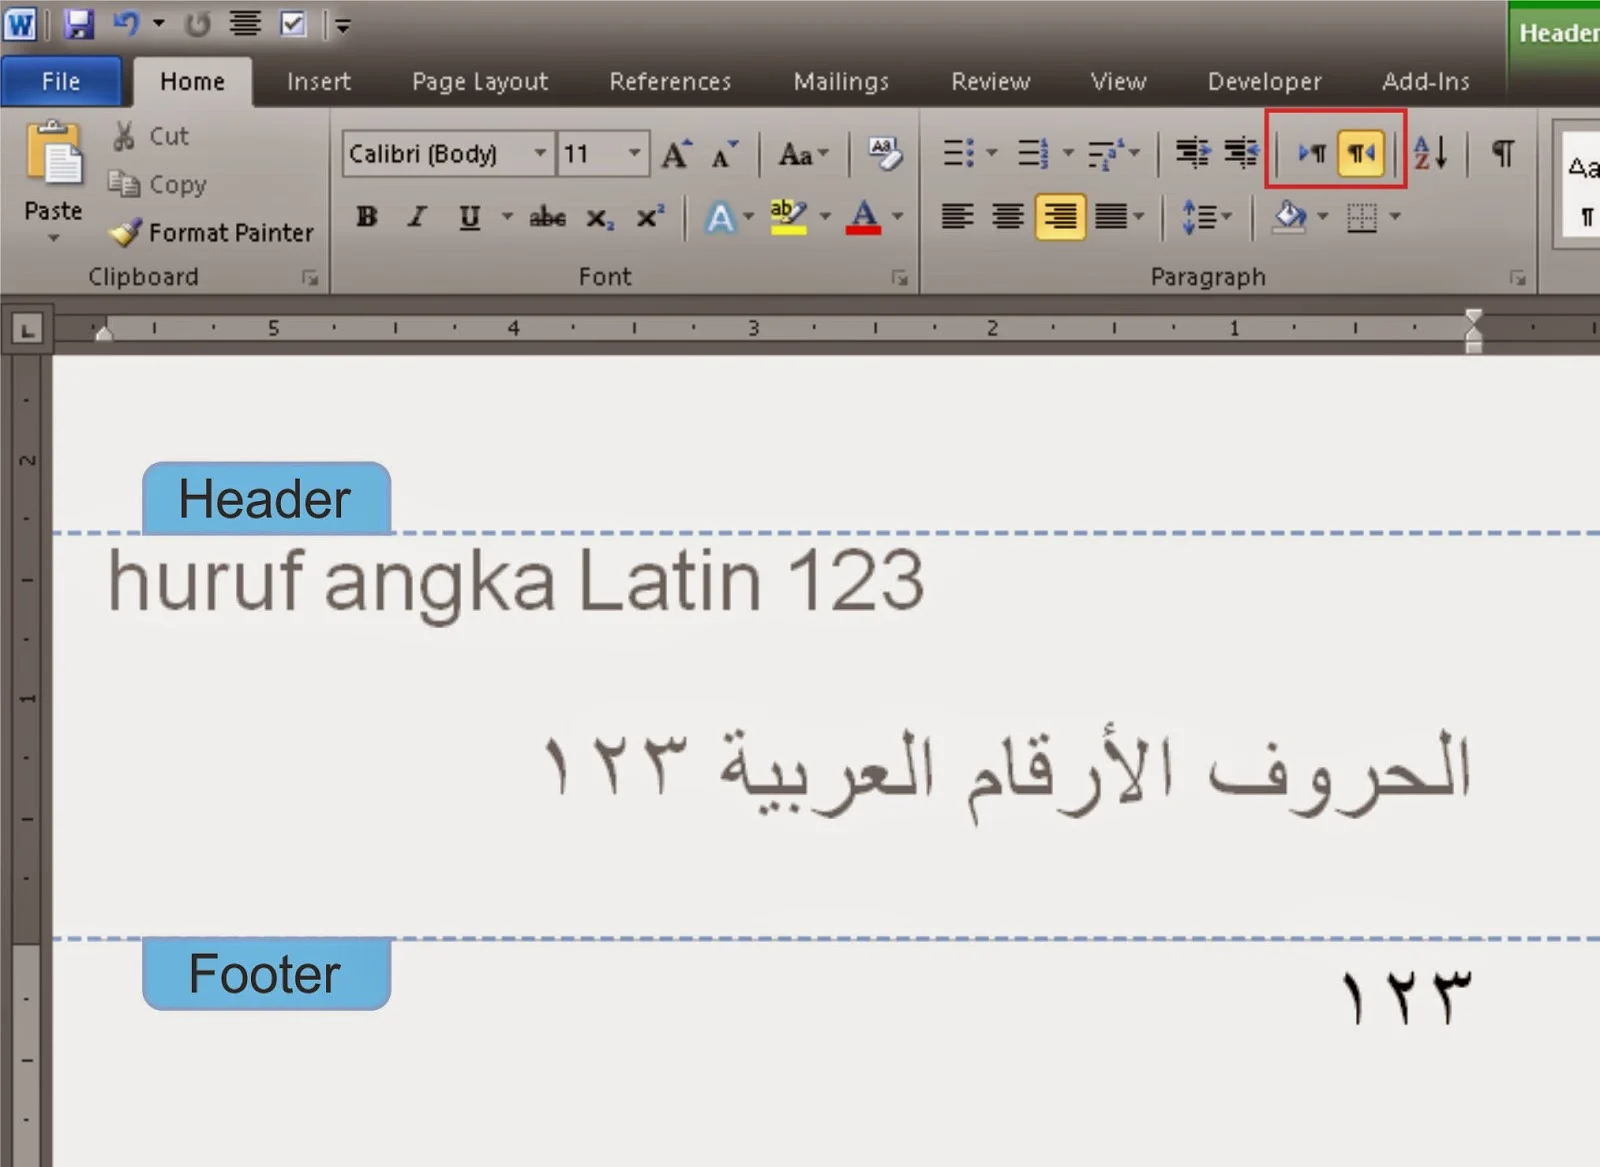Viewport: 1600px width, 1167px height.
Task: Click the Undo icon
Action: point(127,23)
